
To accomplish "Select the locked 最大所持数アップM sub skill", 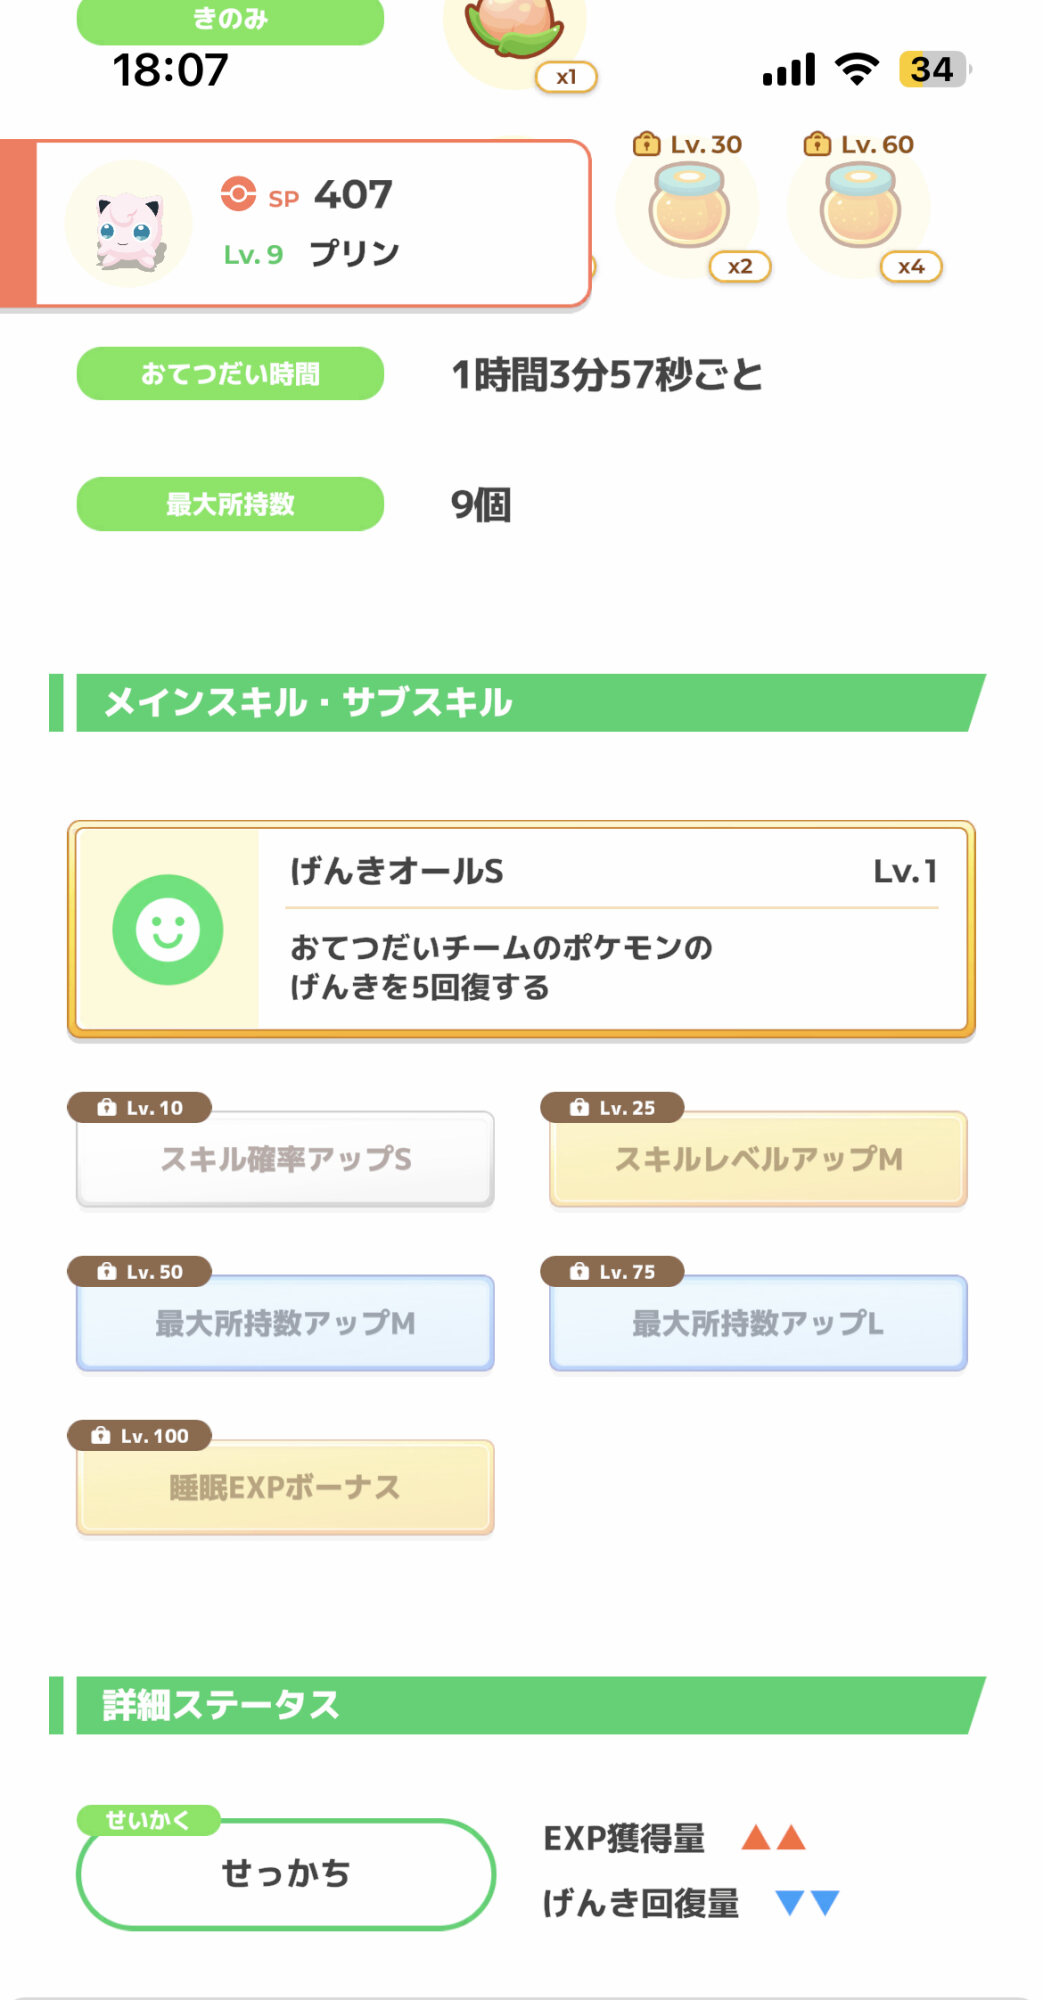I will click(x=285, y=1323).
